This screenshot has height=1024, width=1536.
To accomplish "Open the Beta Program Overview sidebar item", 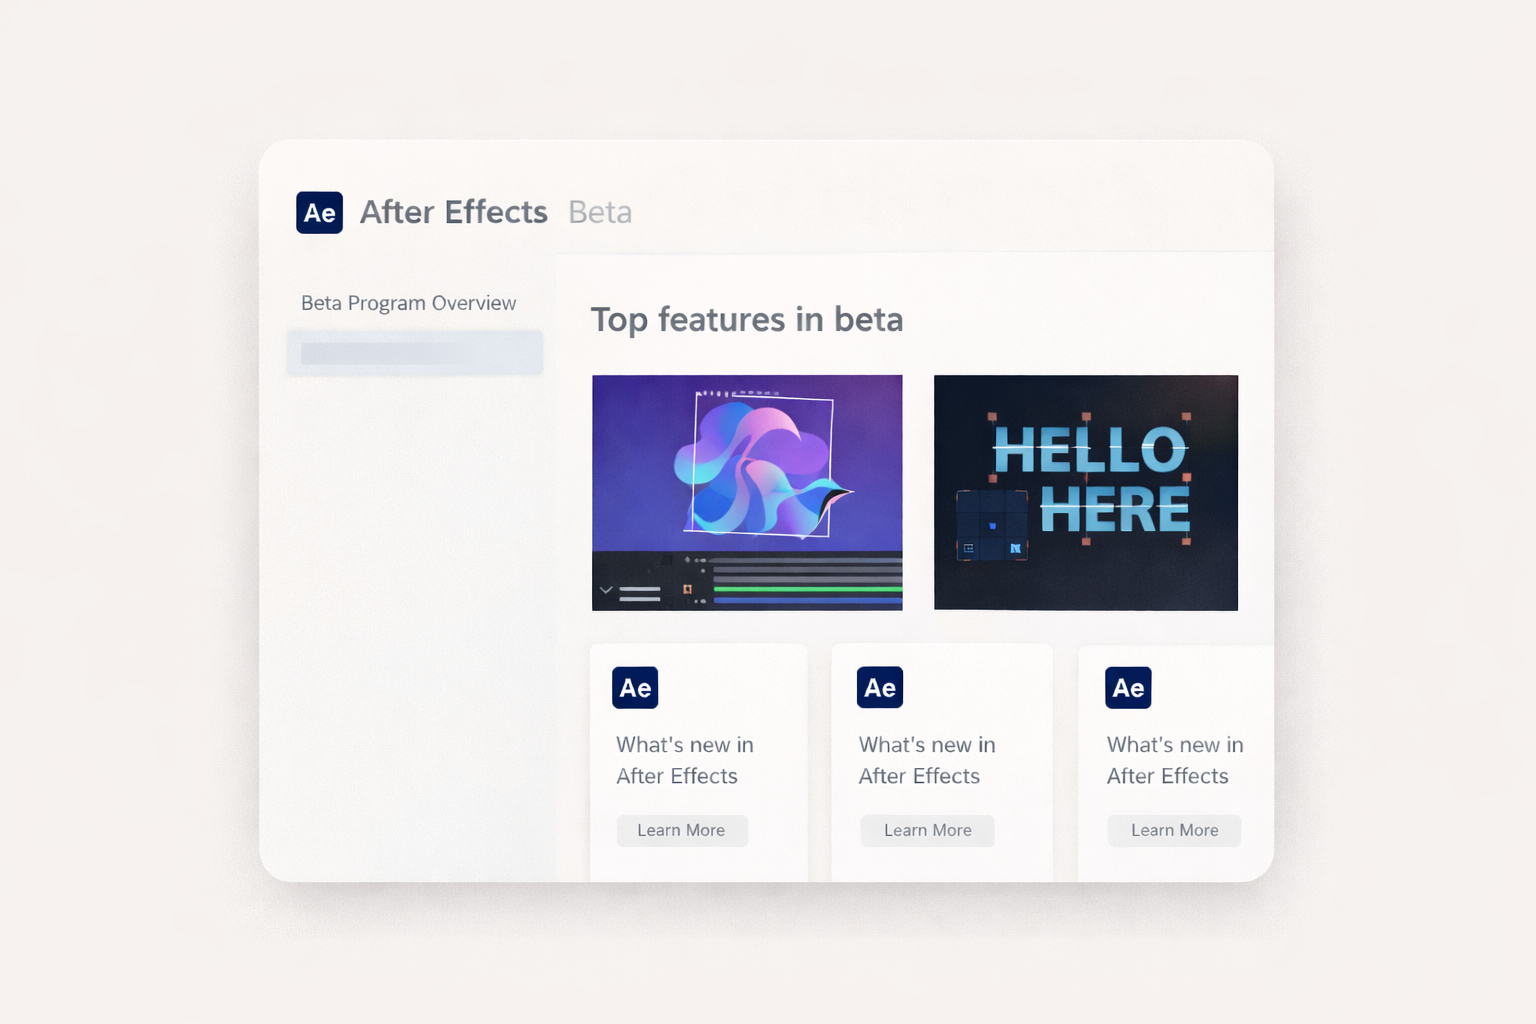I will tap(408, 303).
